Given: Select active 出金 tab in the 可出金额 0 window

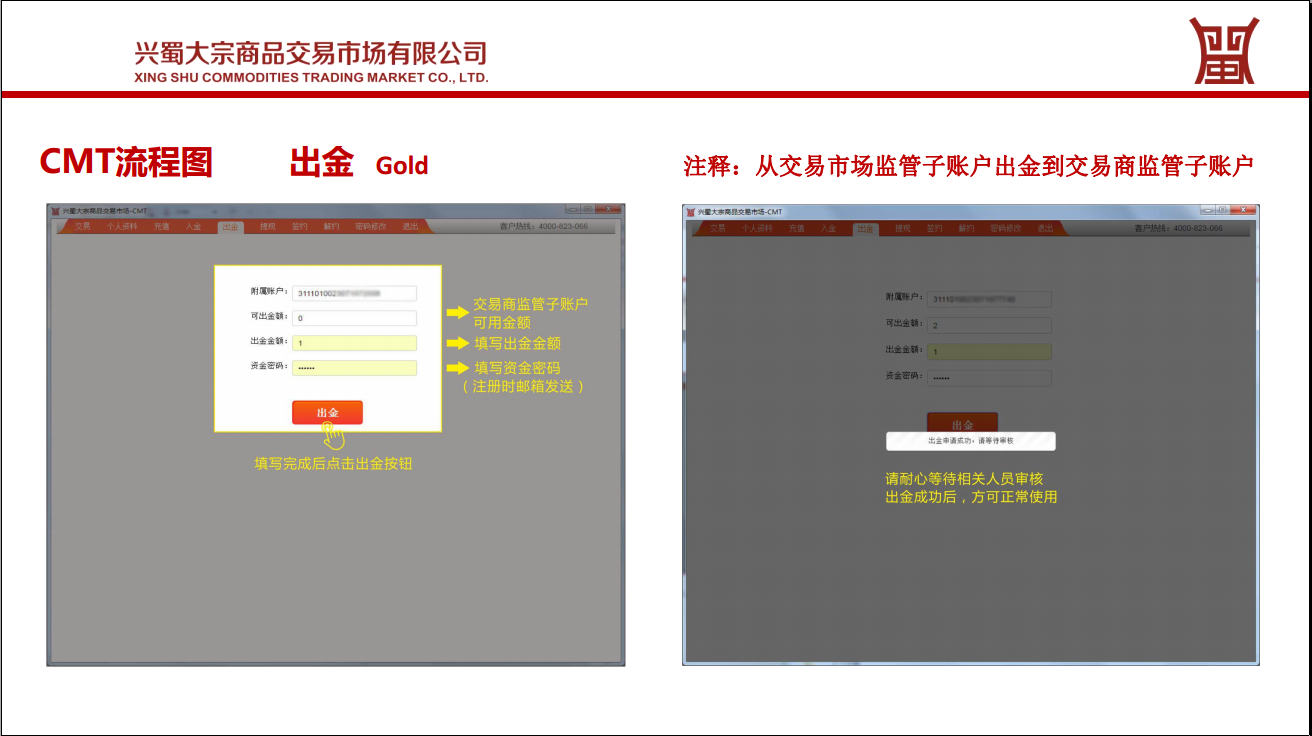Looking at the screenshot, I should click(230, 227).
